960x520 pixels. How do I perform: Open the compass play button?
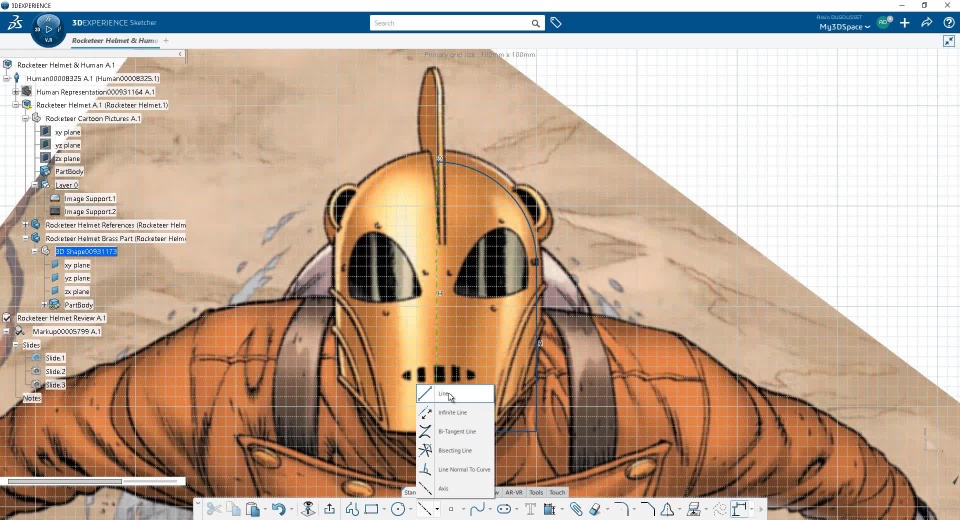(49, 29)
